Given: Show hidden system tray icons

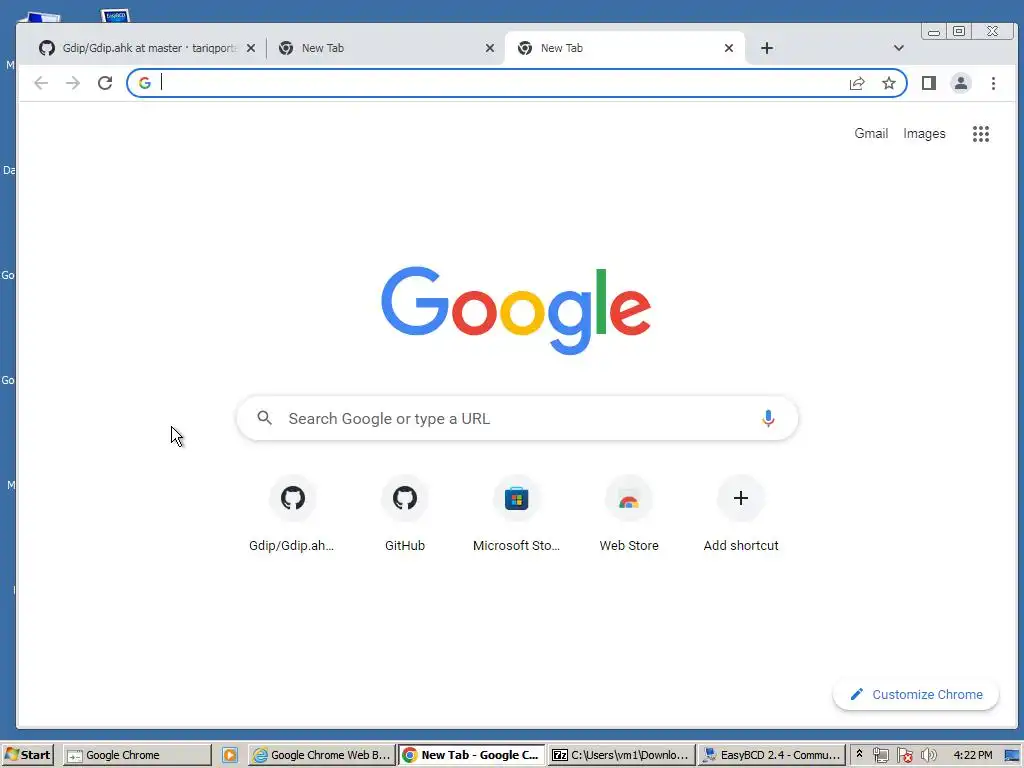Looking at the screenshot, I should pyautogui.click(x=859, y=754).
